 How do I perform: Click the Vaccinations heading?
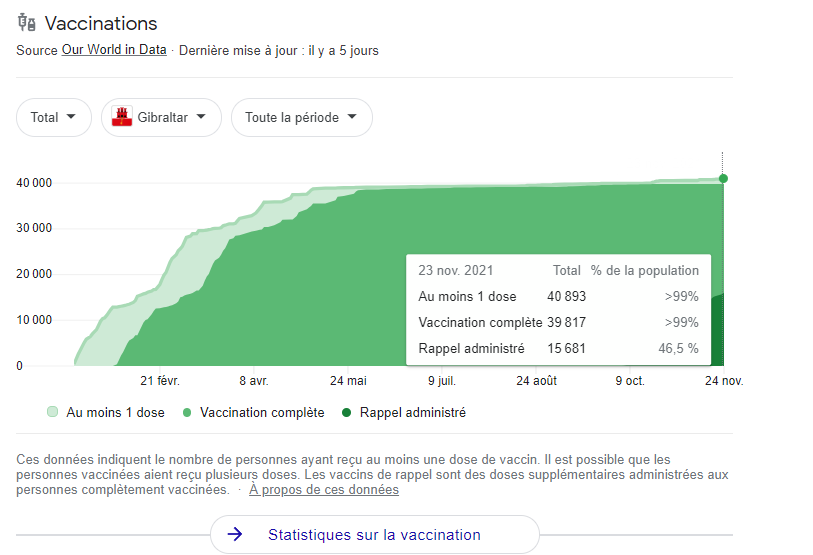click(x=101, y=23)
